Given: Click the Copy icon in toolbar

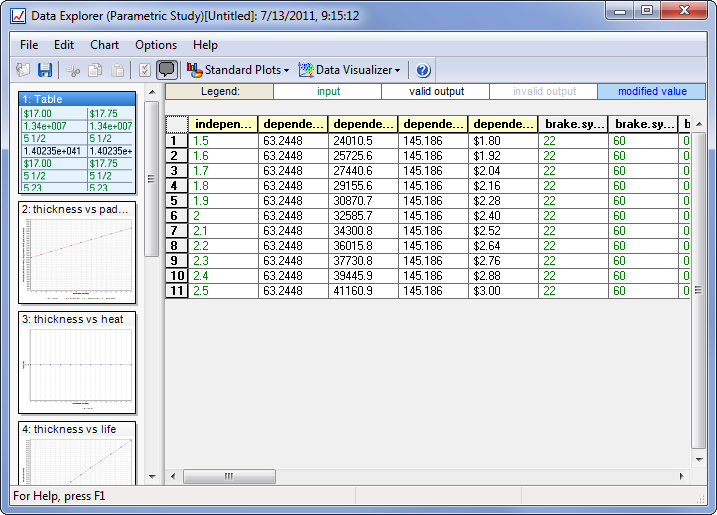Looking at the screenshot, I should [x=95, y=70].
